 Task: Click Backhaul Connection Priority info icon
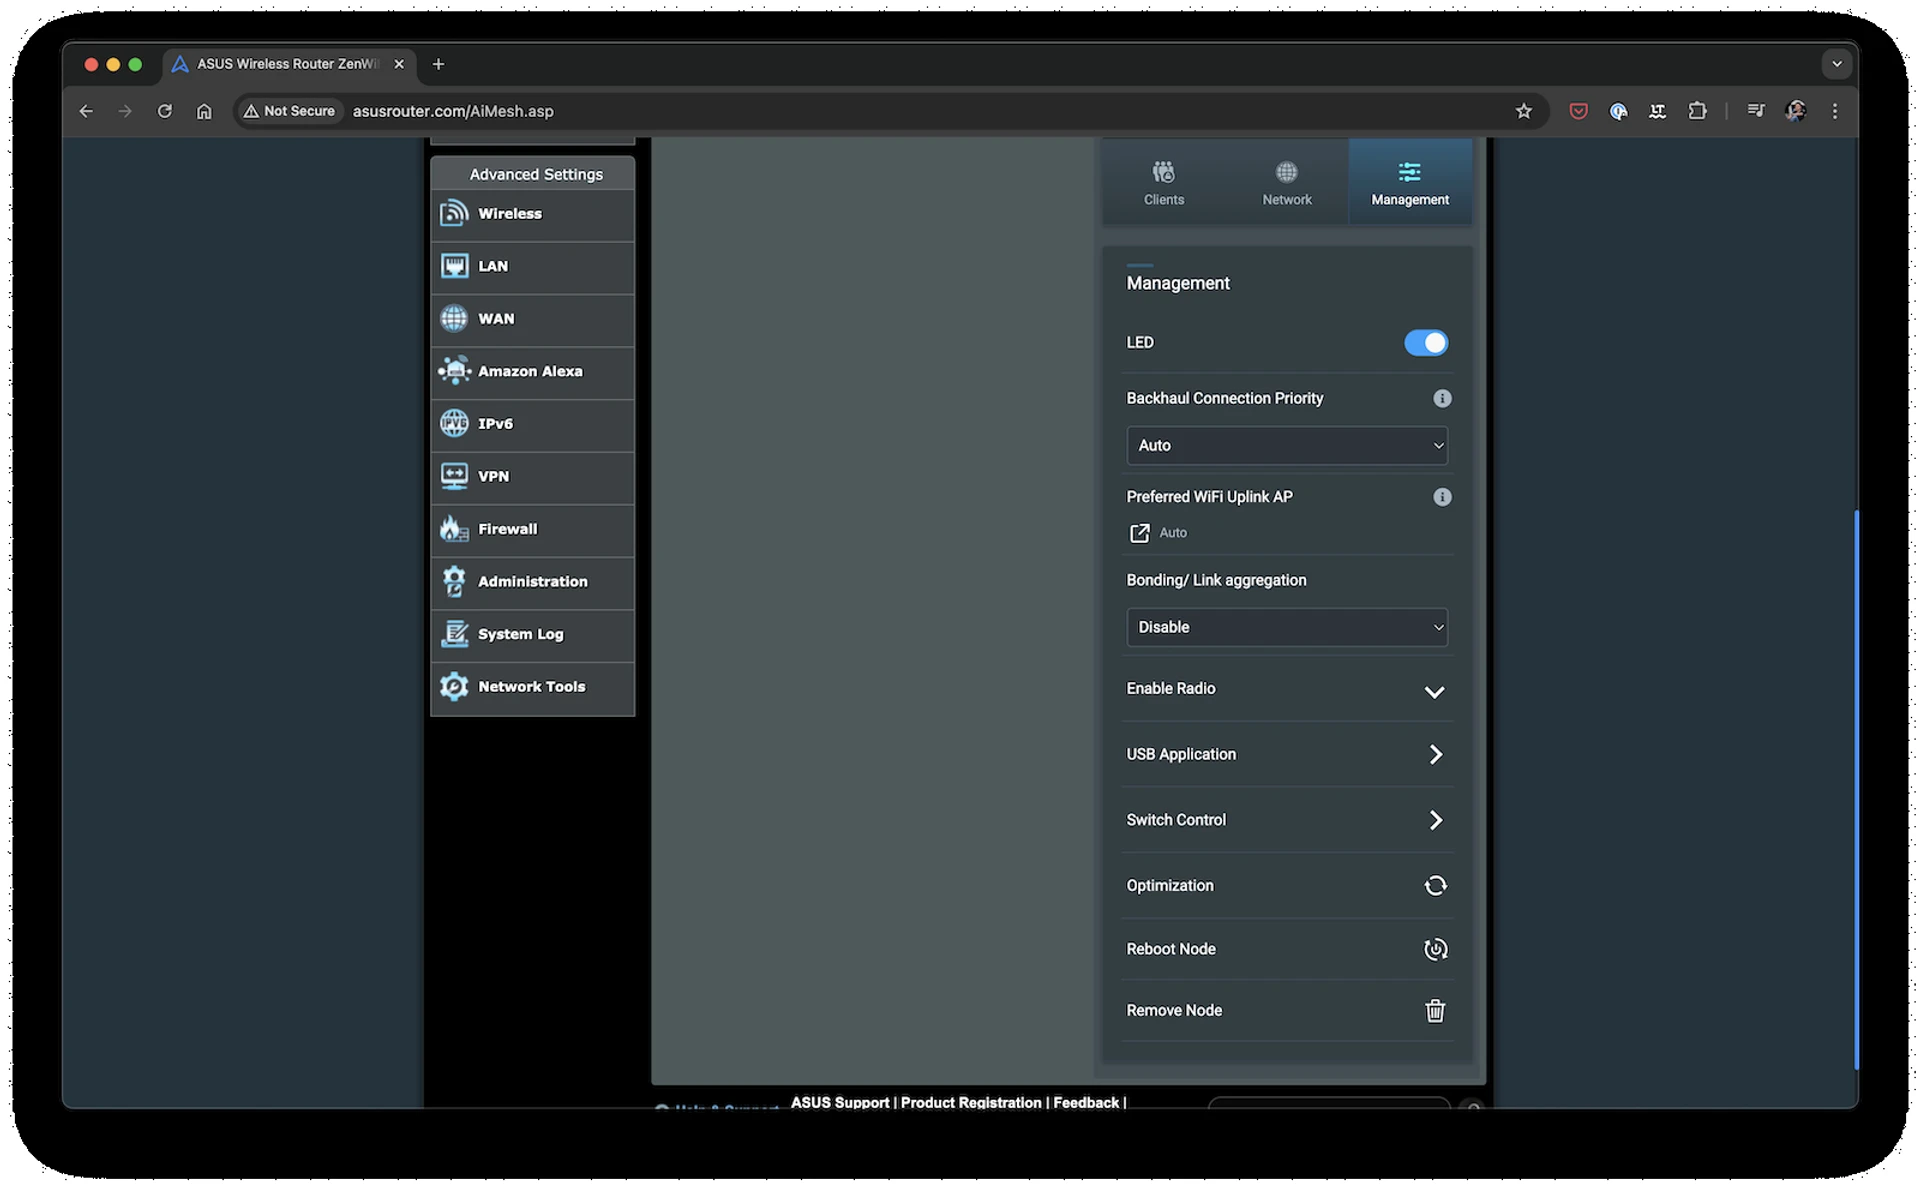click(x=1441, y=398)
